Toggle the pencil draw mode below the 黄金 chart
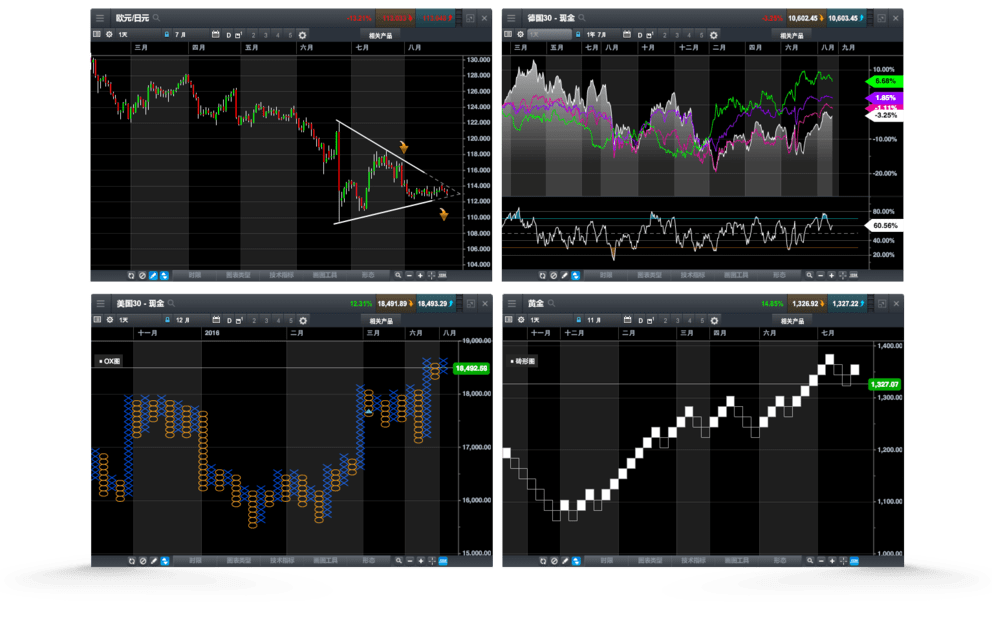992x629 pixels. coord(565,561)
